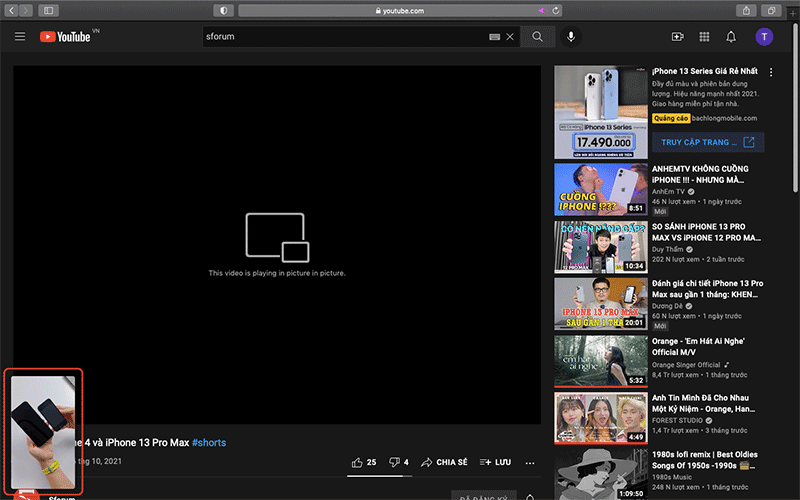The width and height of the screenshot is (800, 500).
Task: Reload page with the refresh icon
Action: click(x=556, y=10)
